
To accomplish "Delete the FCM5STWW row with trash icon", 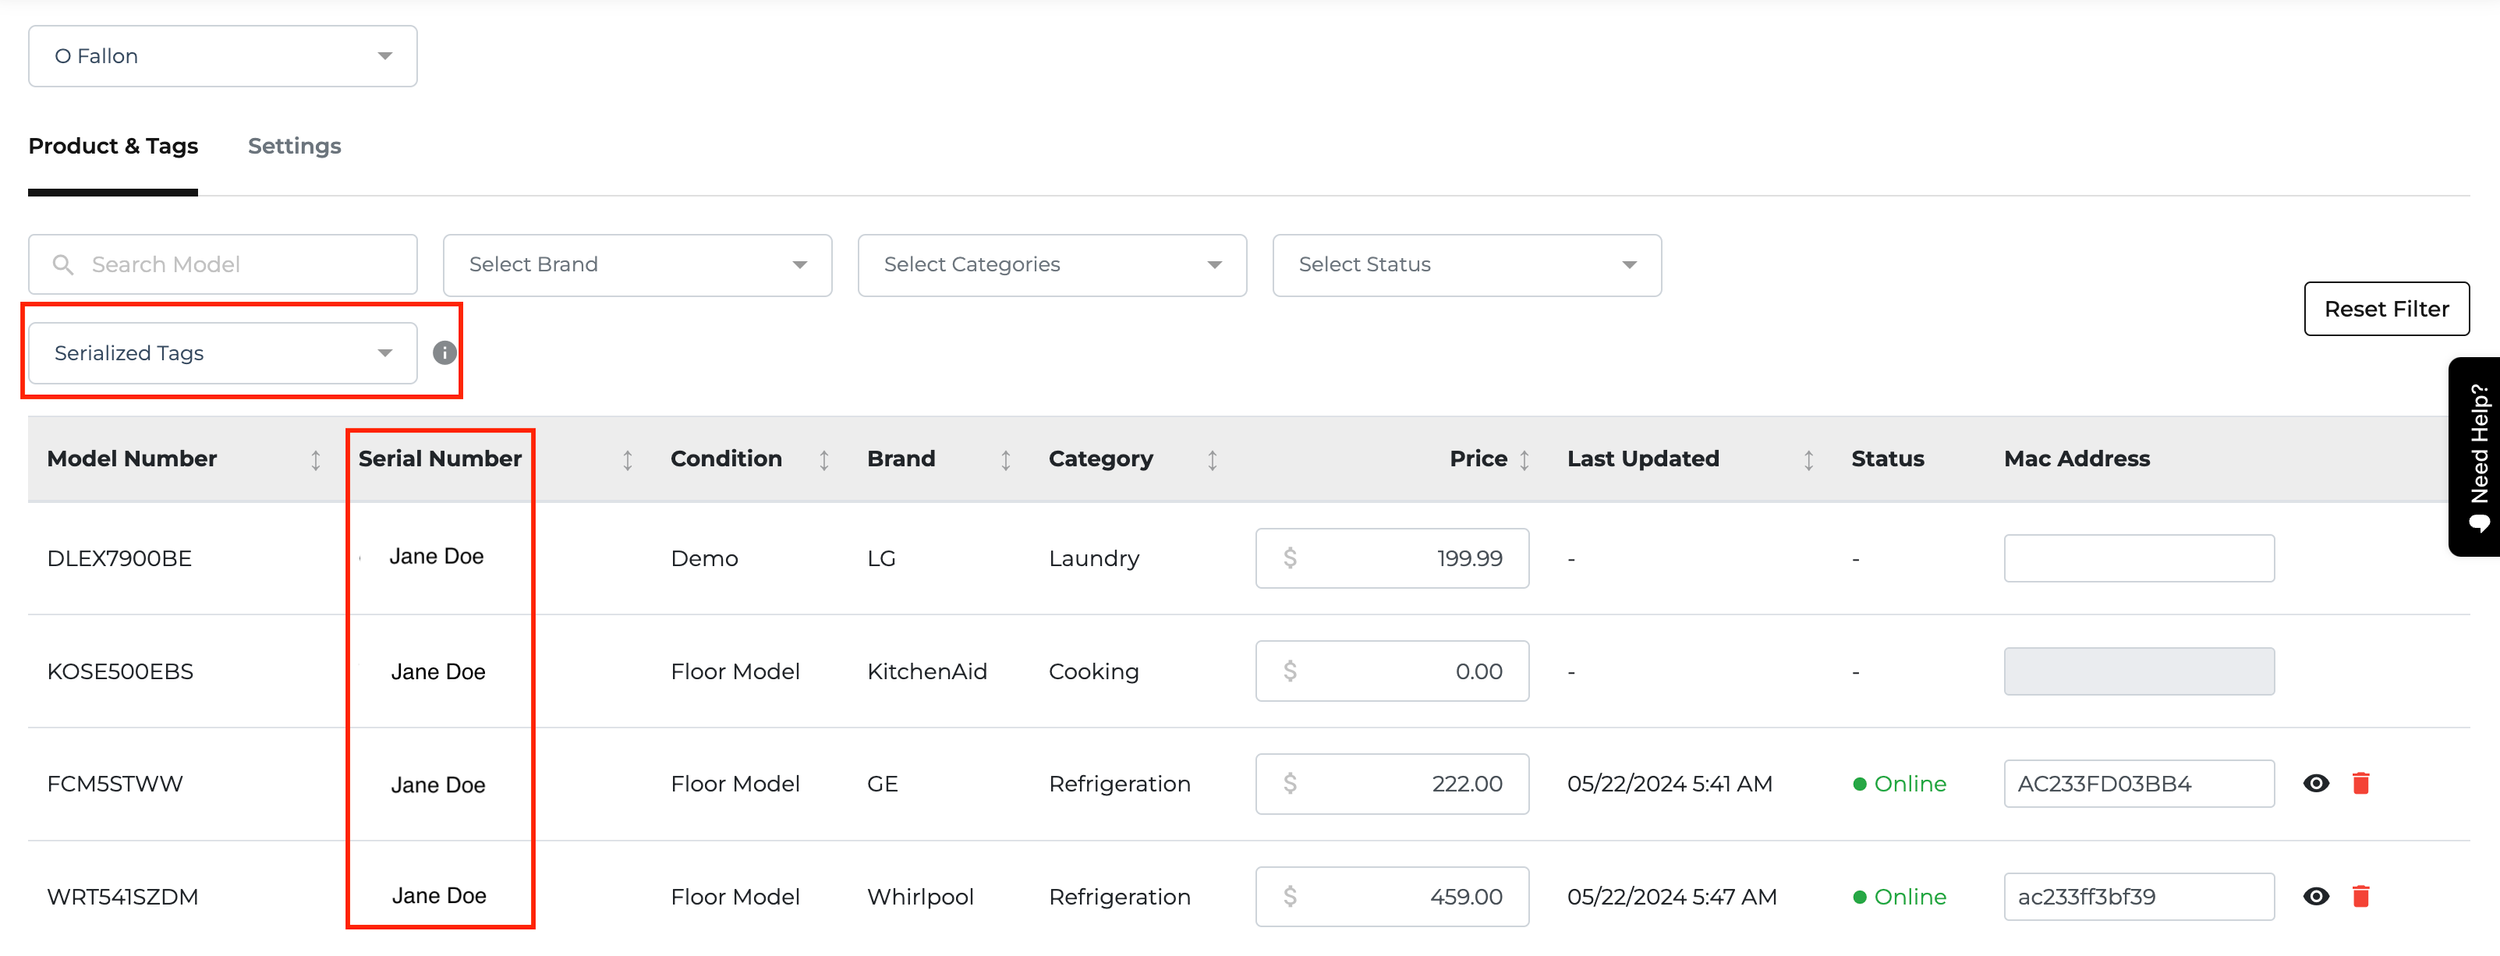I will (2361, 784).
